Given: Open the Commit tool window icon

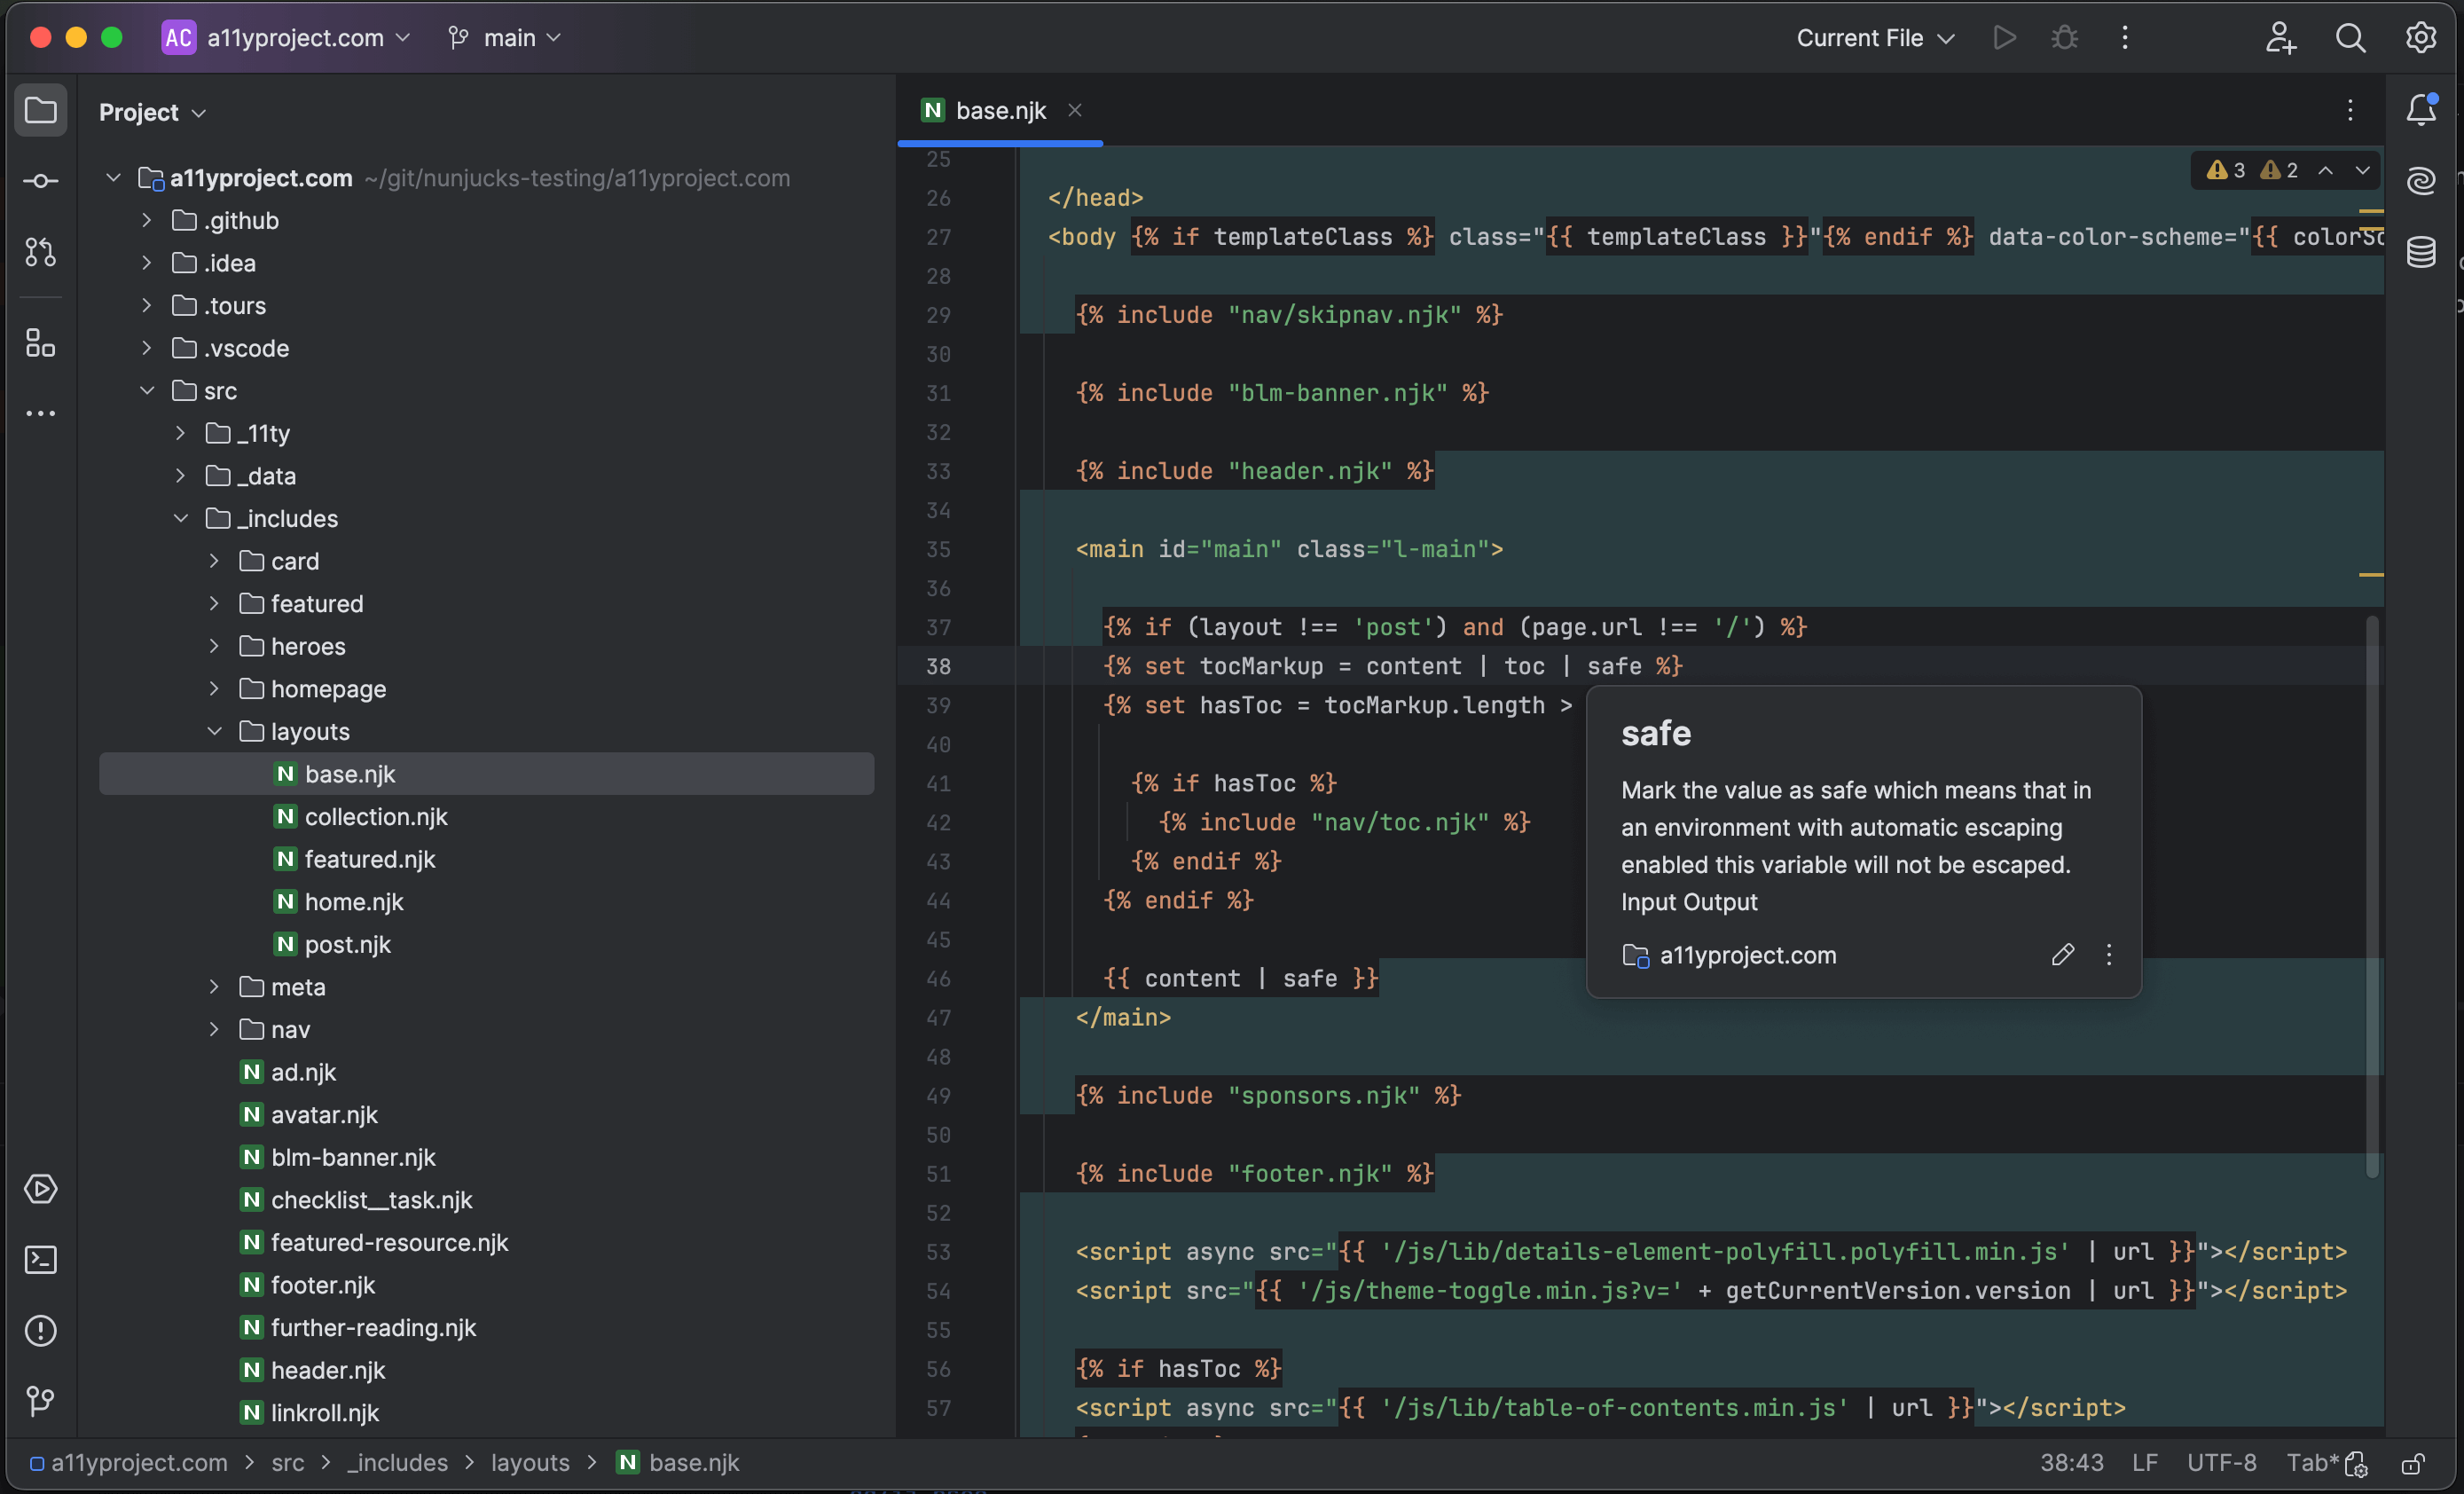Looking at the screenshot, I should (40, 181).
